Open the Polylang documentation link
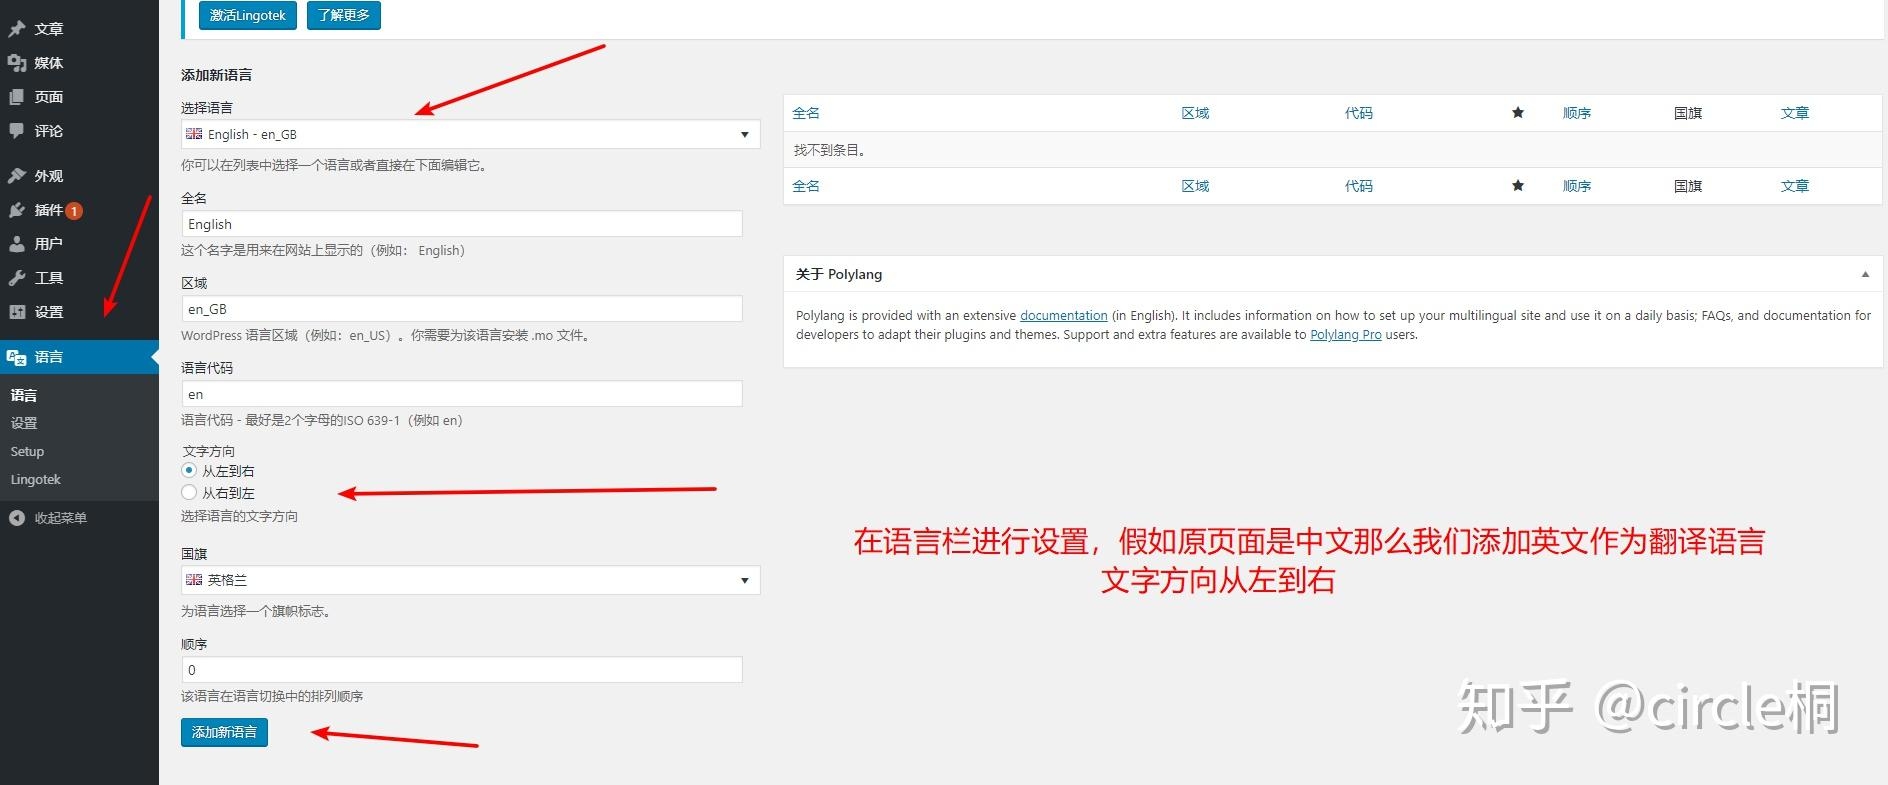Screen dimensions: 1888x785 [1064, 315]
